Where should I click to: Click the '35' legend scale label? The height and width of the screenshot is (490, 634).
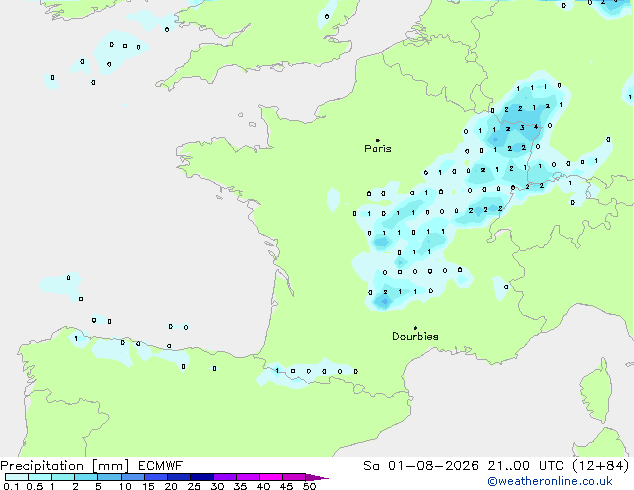[240, 486]
